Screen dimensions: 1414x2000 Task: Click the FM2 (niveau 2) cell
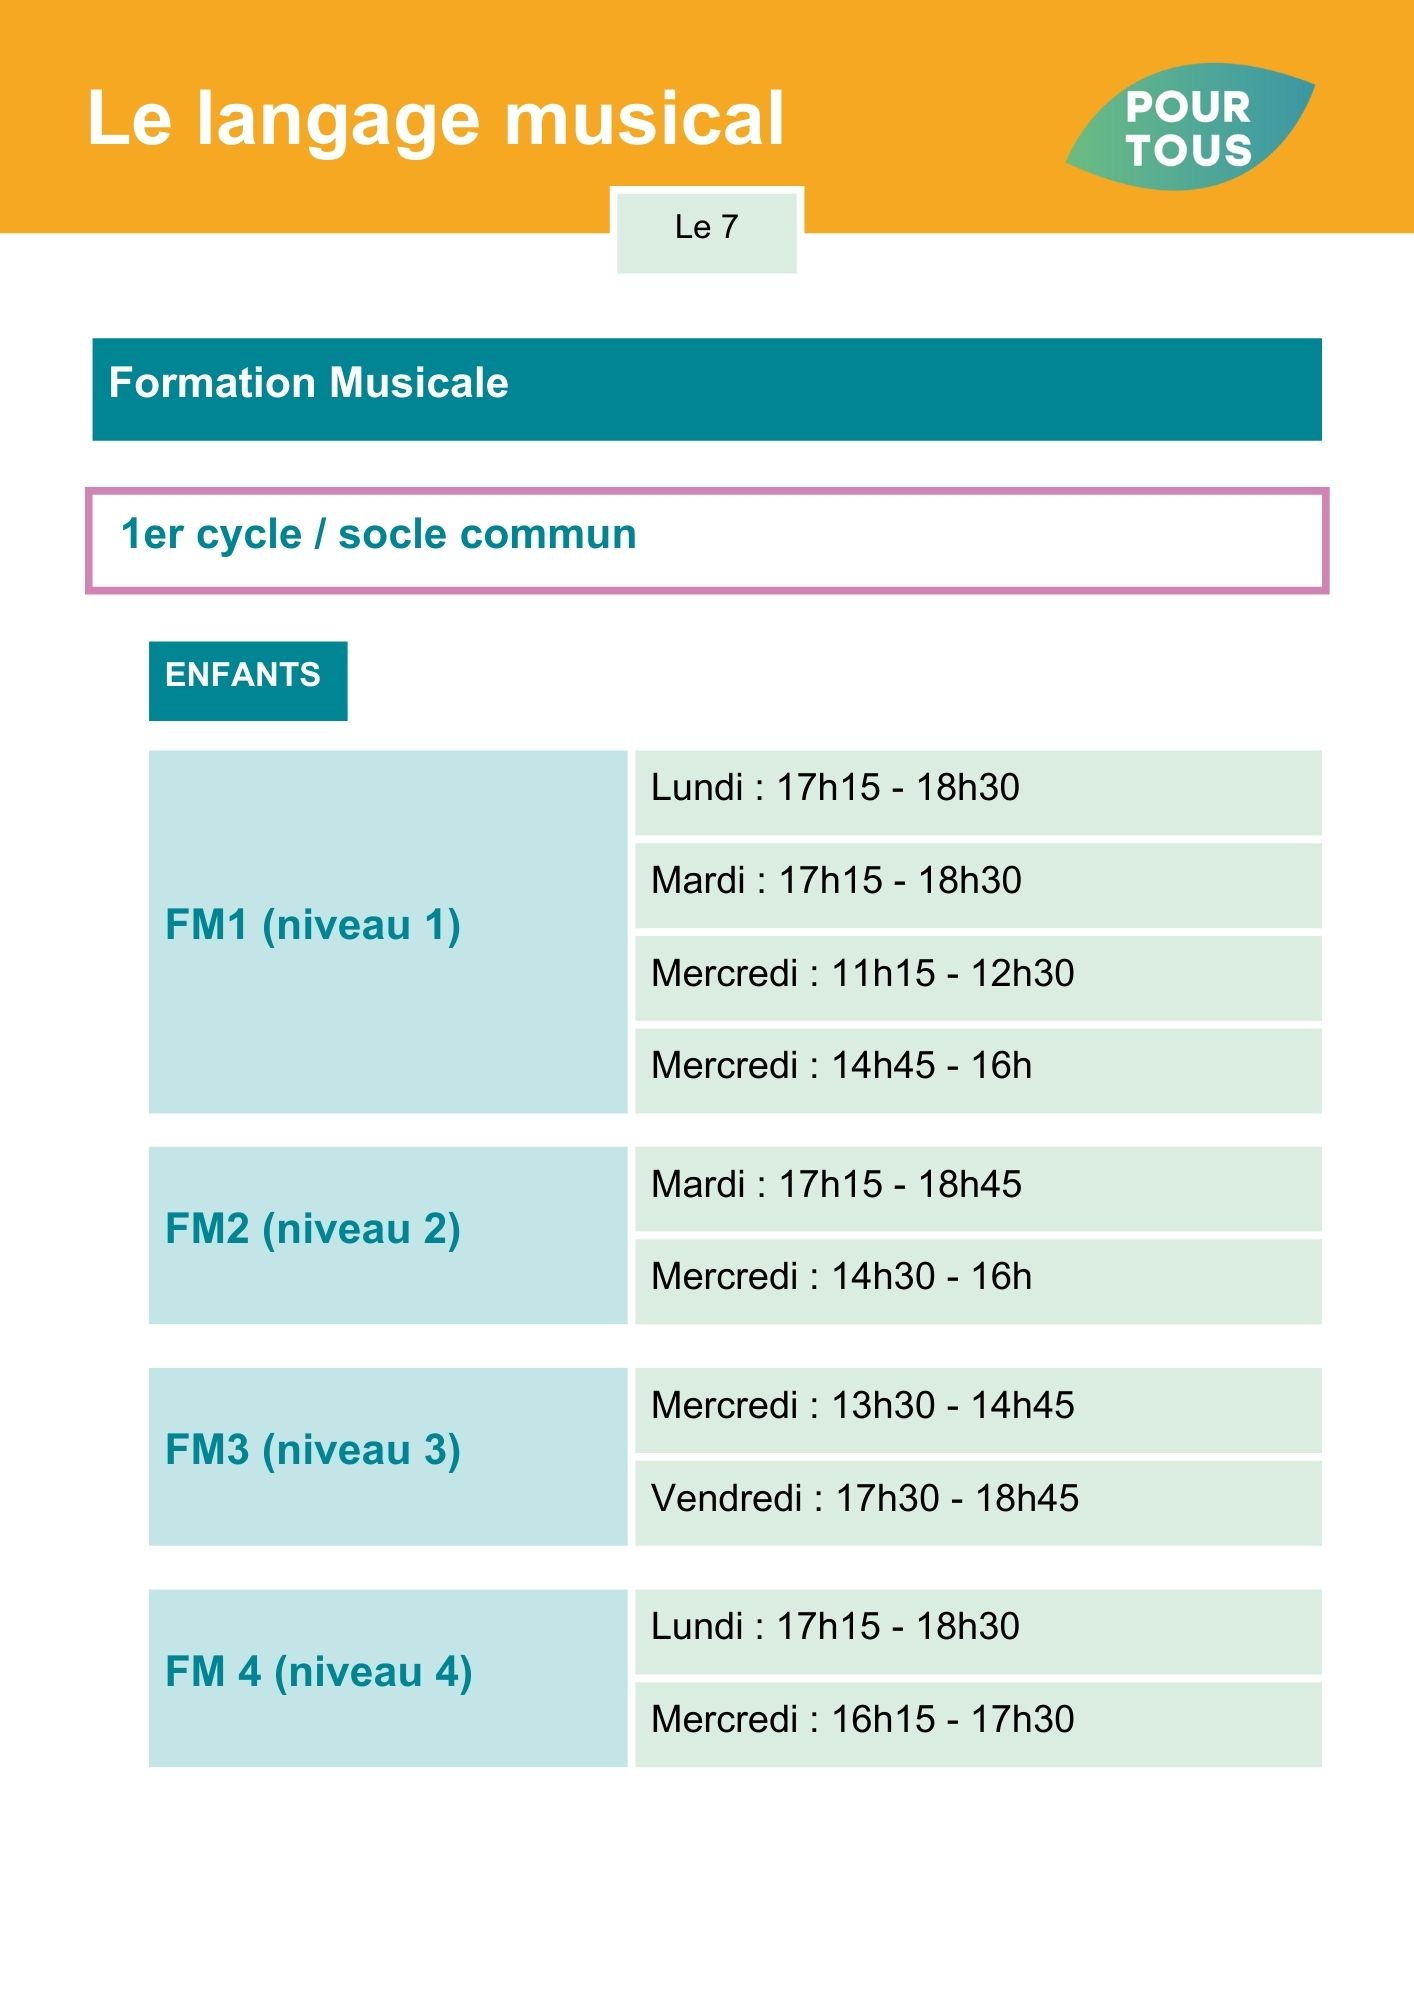(x=388, y=1235)
